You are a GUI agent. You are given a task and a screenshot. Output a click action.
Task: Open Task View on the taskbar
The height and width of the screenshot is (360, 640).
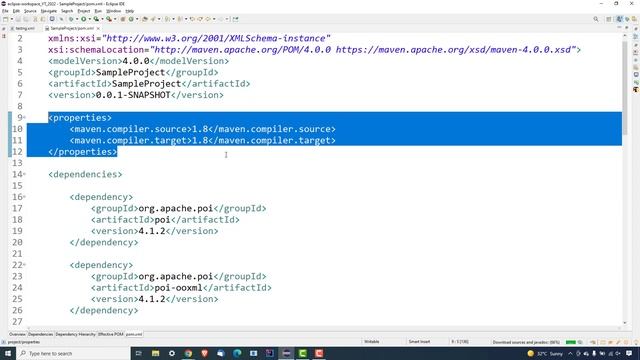(138, 353)
